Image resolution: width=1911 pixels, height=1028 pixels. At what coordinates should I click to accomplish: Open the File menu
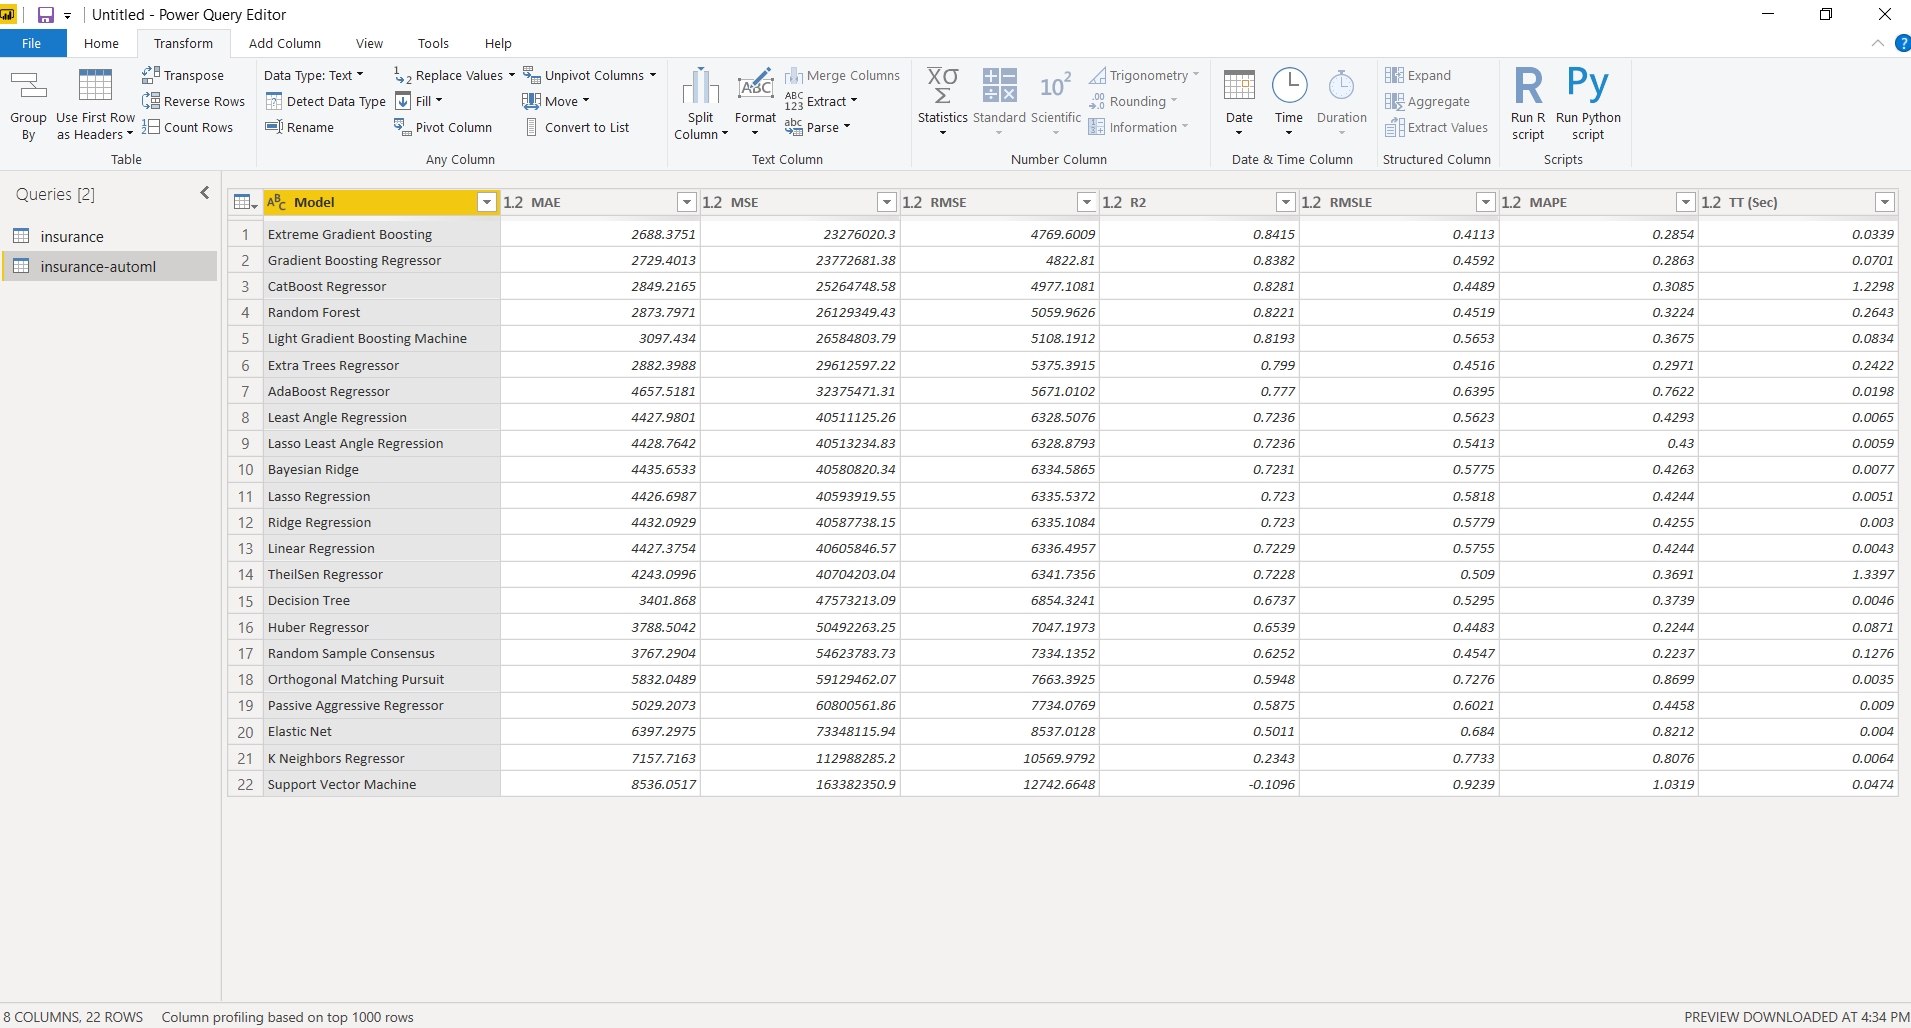coord(32,43)
